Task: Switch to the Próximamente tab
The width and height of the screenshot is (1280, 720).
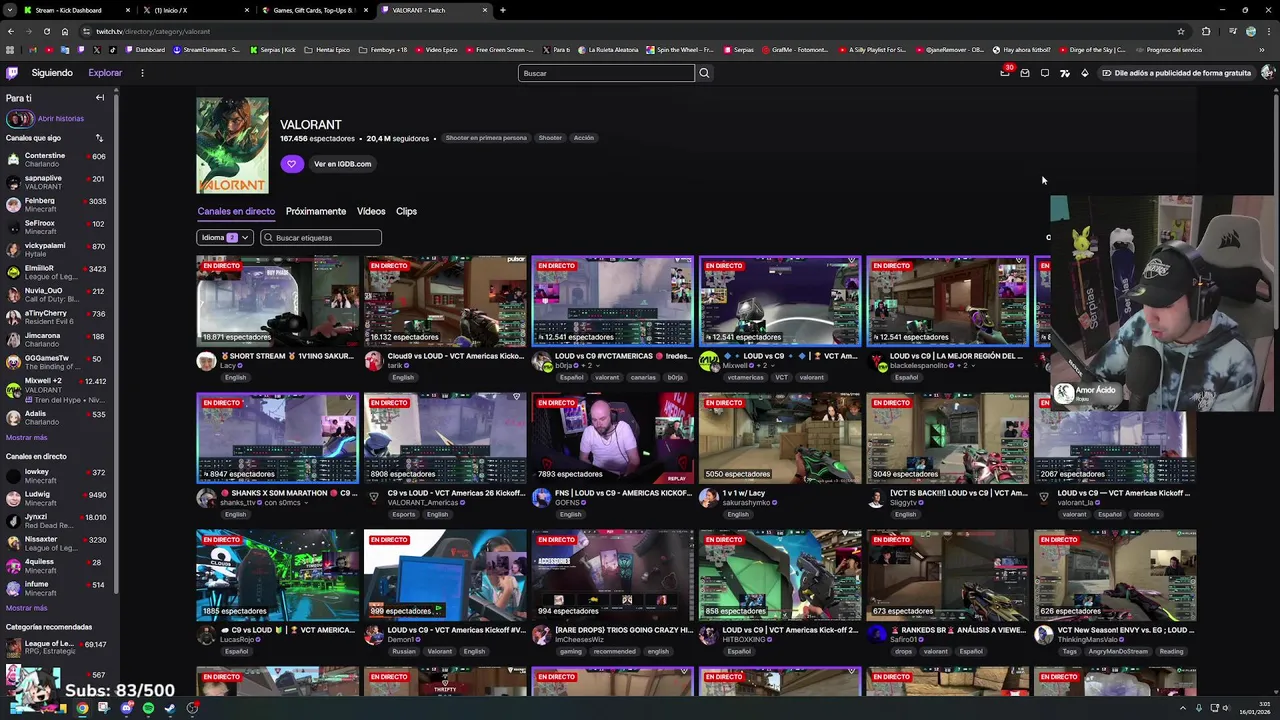Action: (316, 211)
